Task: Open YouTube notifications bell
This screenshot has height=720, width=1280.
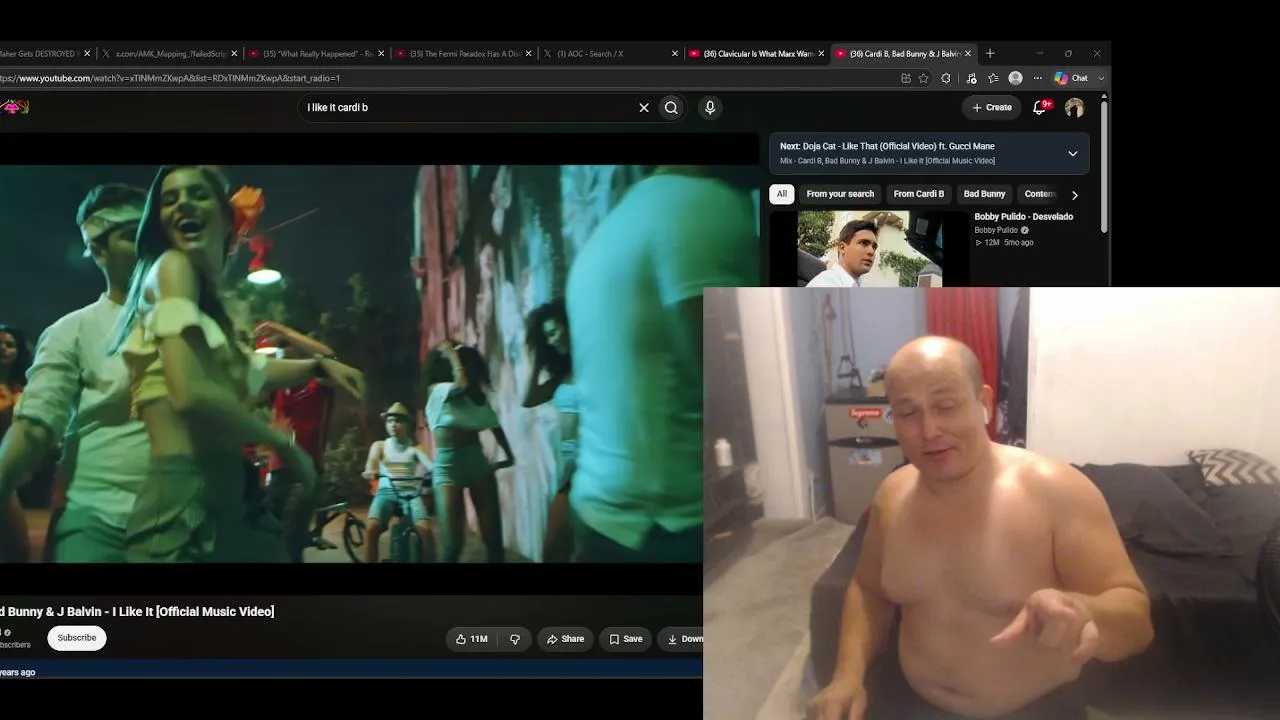Action: tap(1040, 107)
